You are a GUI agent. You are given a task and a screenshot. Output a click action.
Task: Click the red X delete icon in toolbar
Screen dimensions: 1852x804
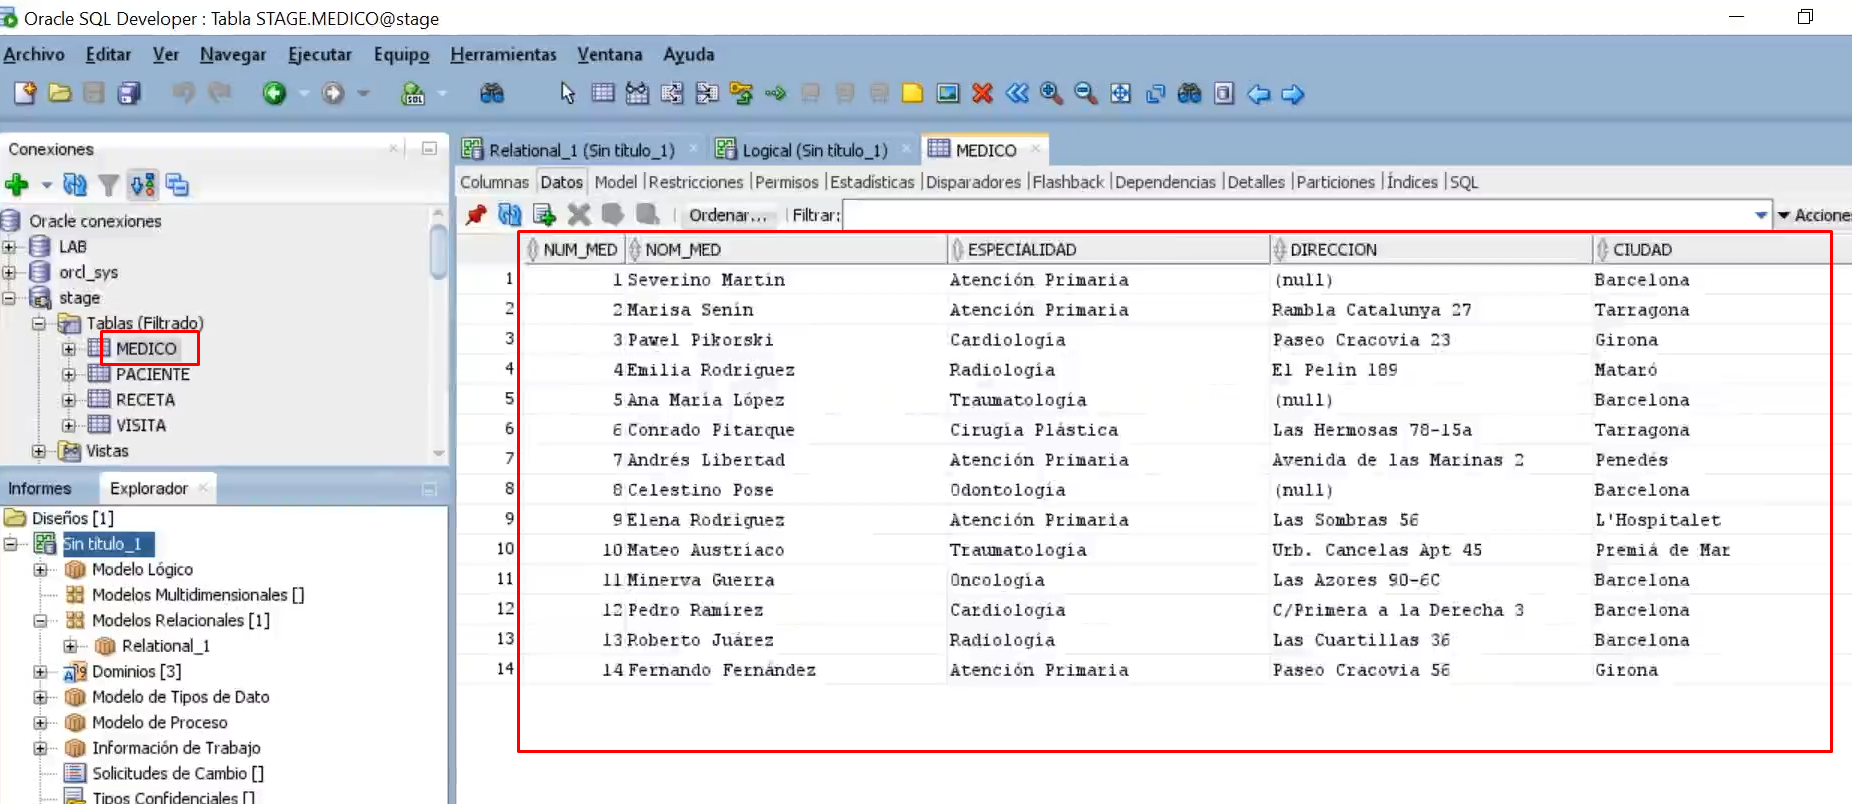(982, 94)
